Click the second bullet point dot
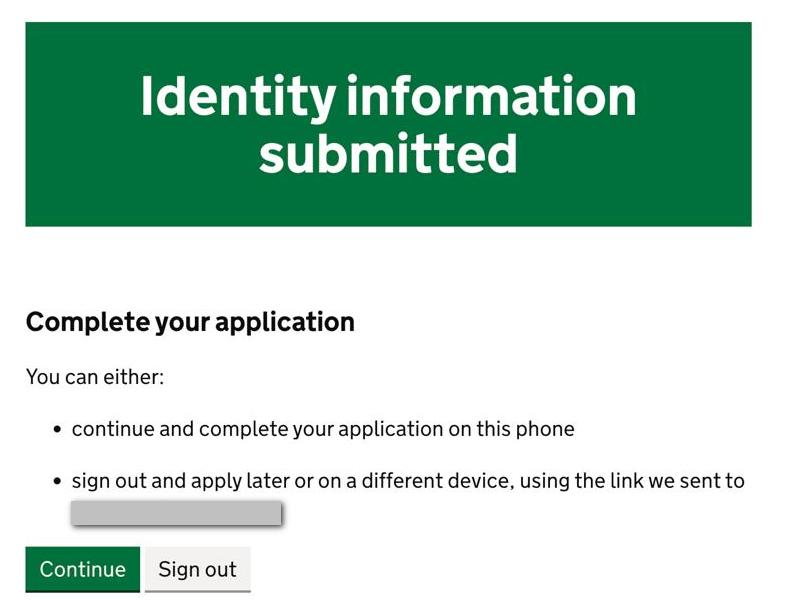 57,482
